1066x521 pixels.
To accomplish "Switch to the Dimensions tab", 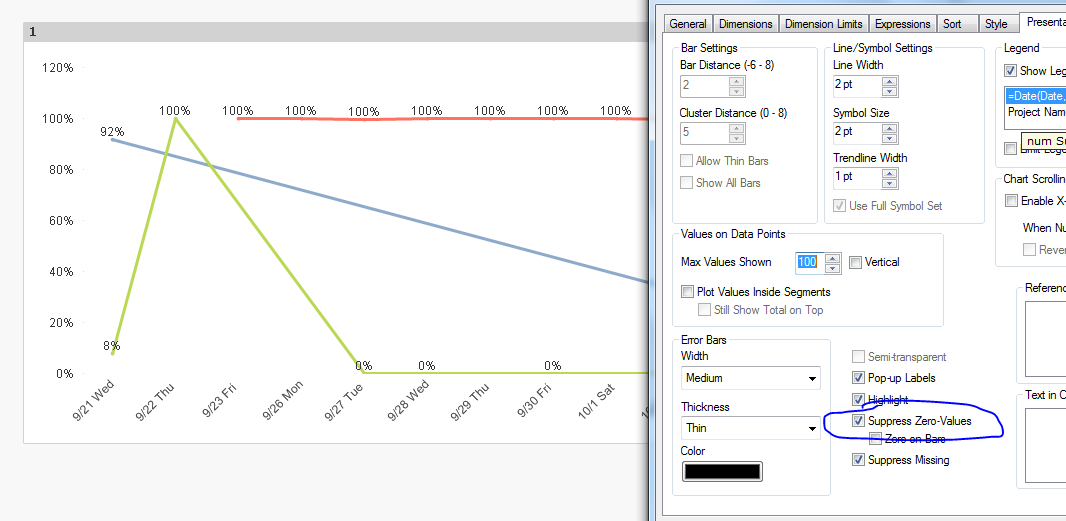I will pos(746,24).
